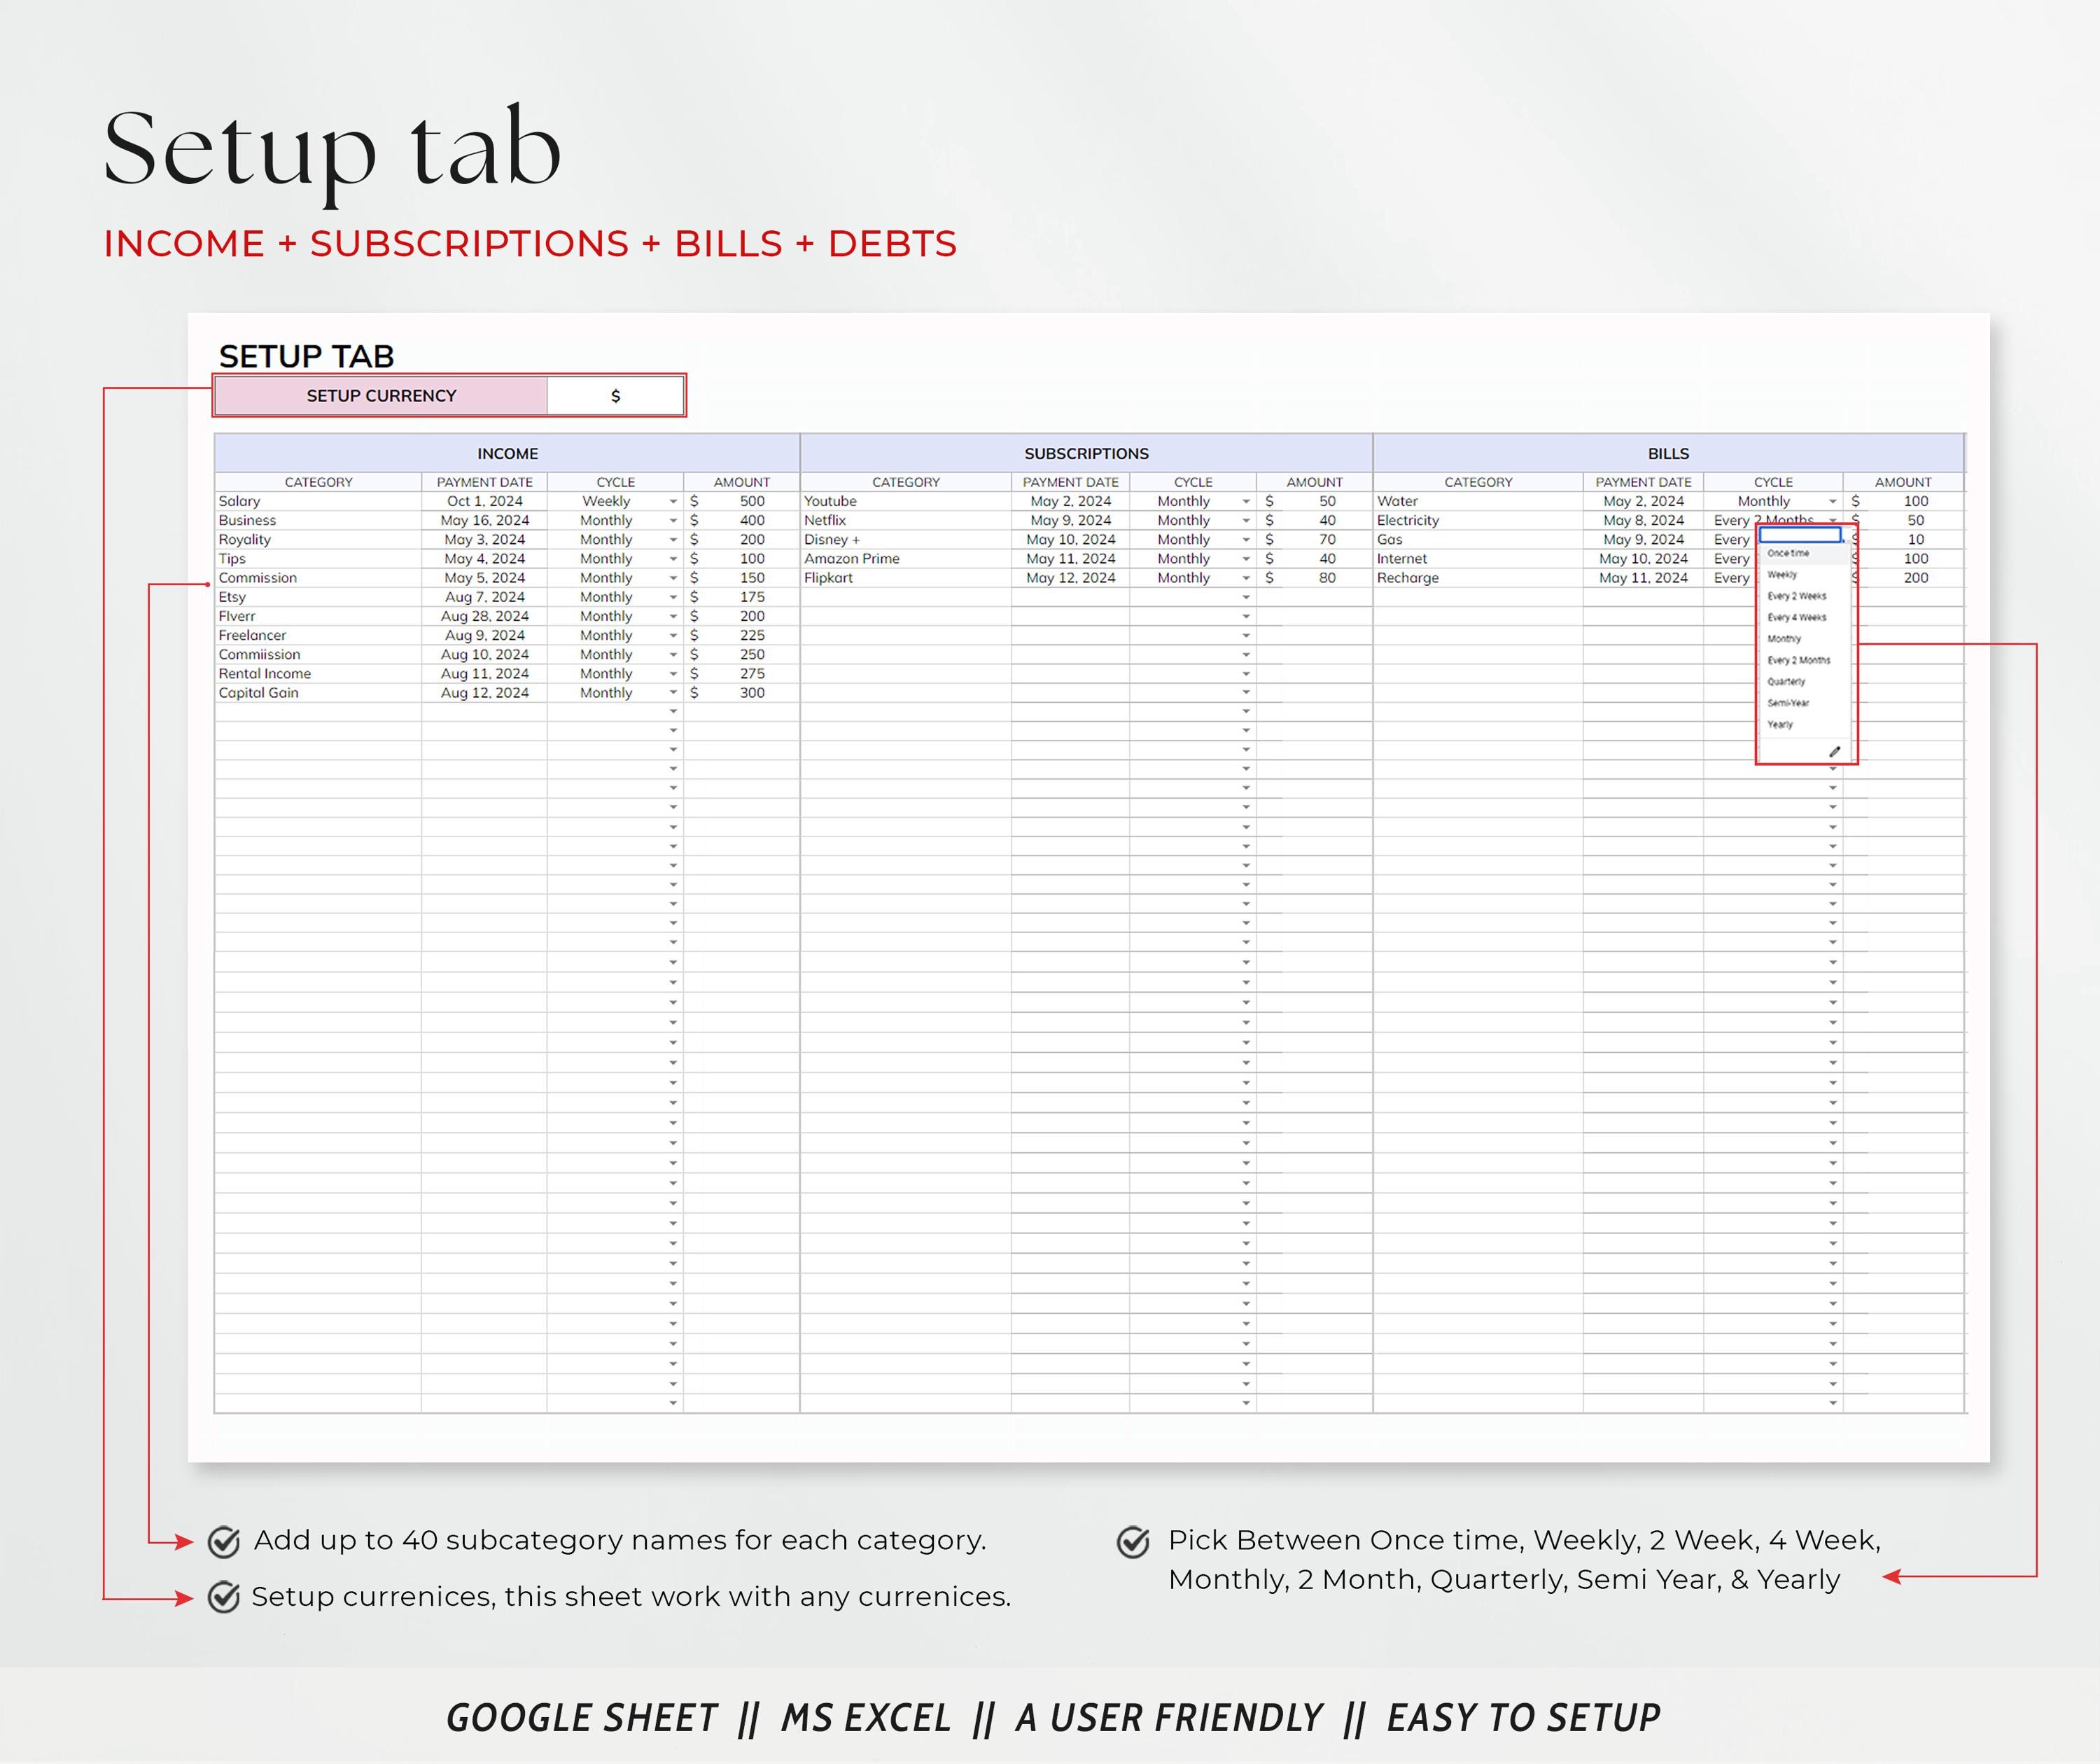Click the 'SETUP CURRENCY' label cell

381,396
